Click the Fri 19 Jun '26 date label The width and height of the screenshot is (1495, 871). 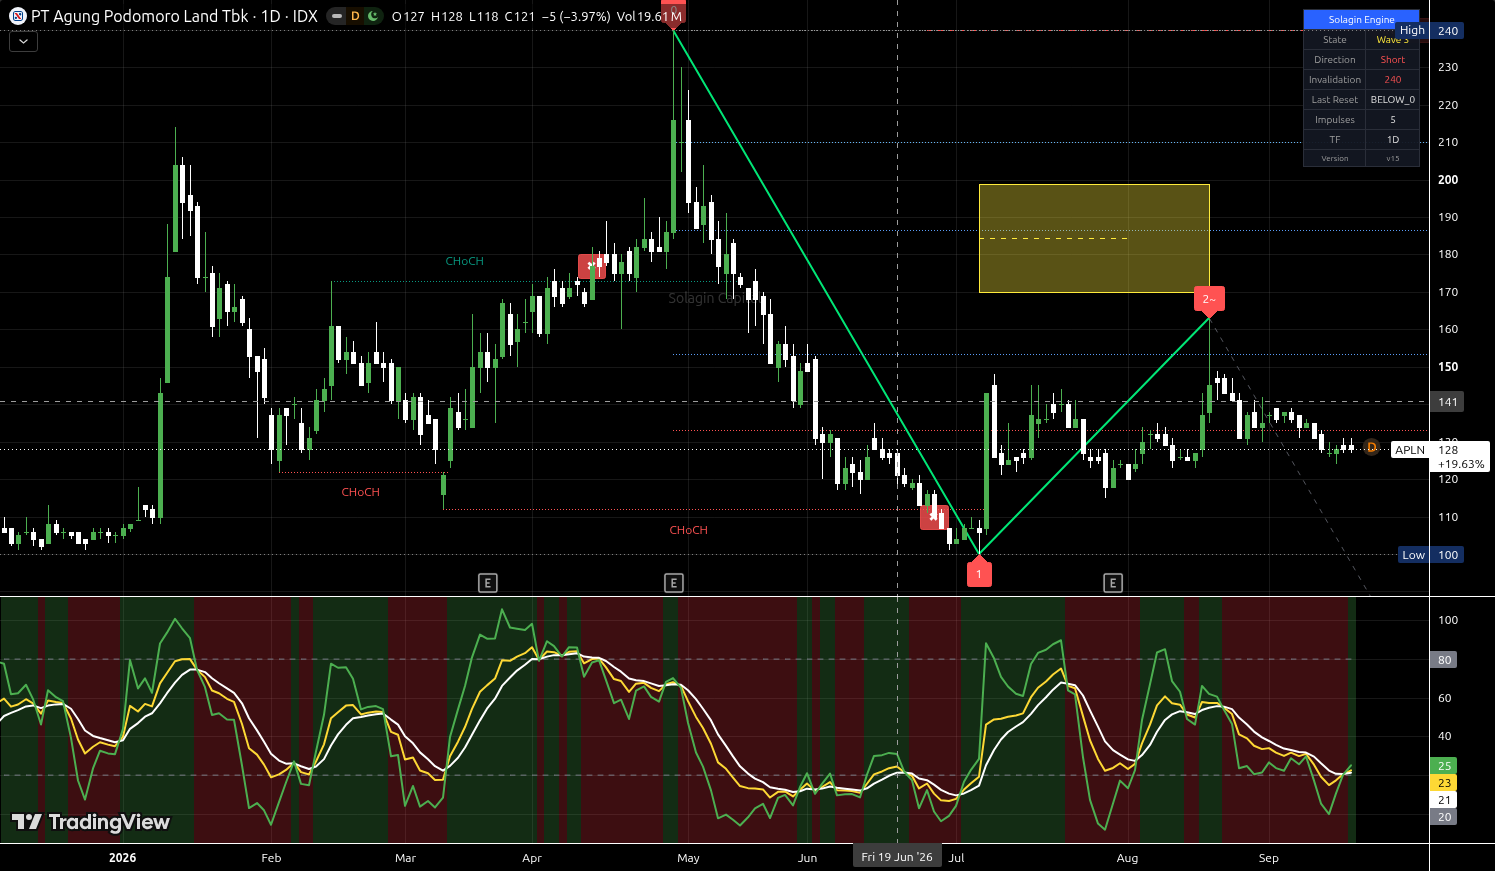click(897, 857)
